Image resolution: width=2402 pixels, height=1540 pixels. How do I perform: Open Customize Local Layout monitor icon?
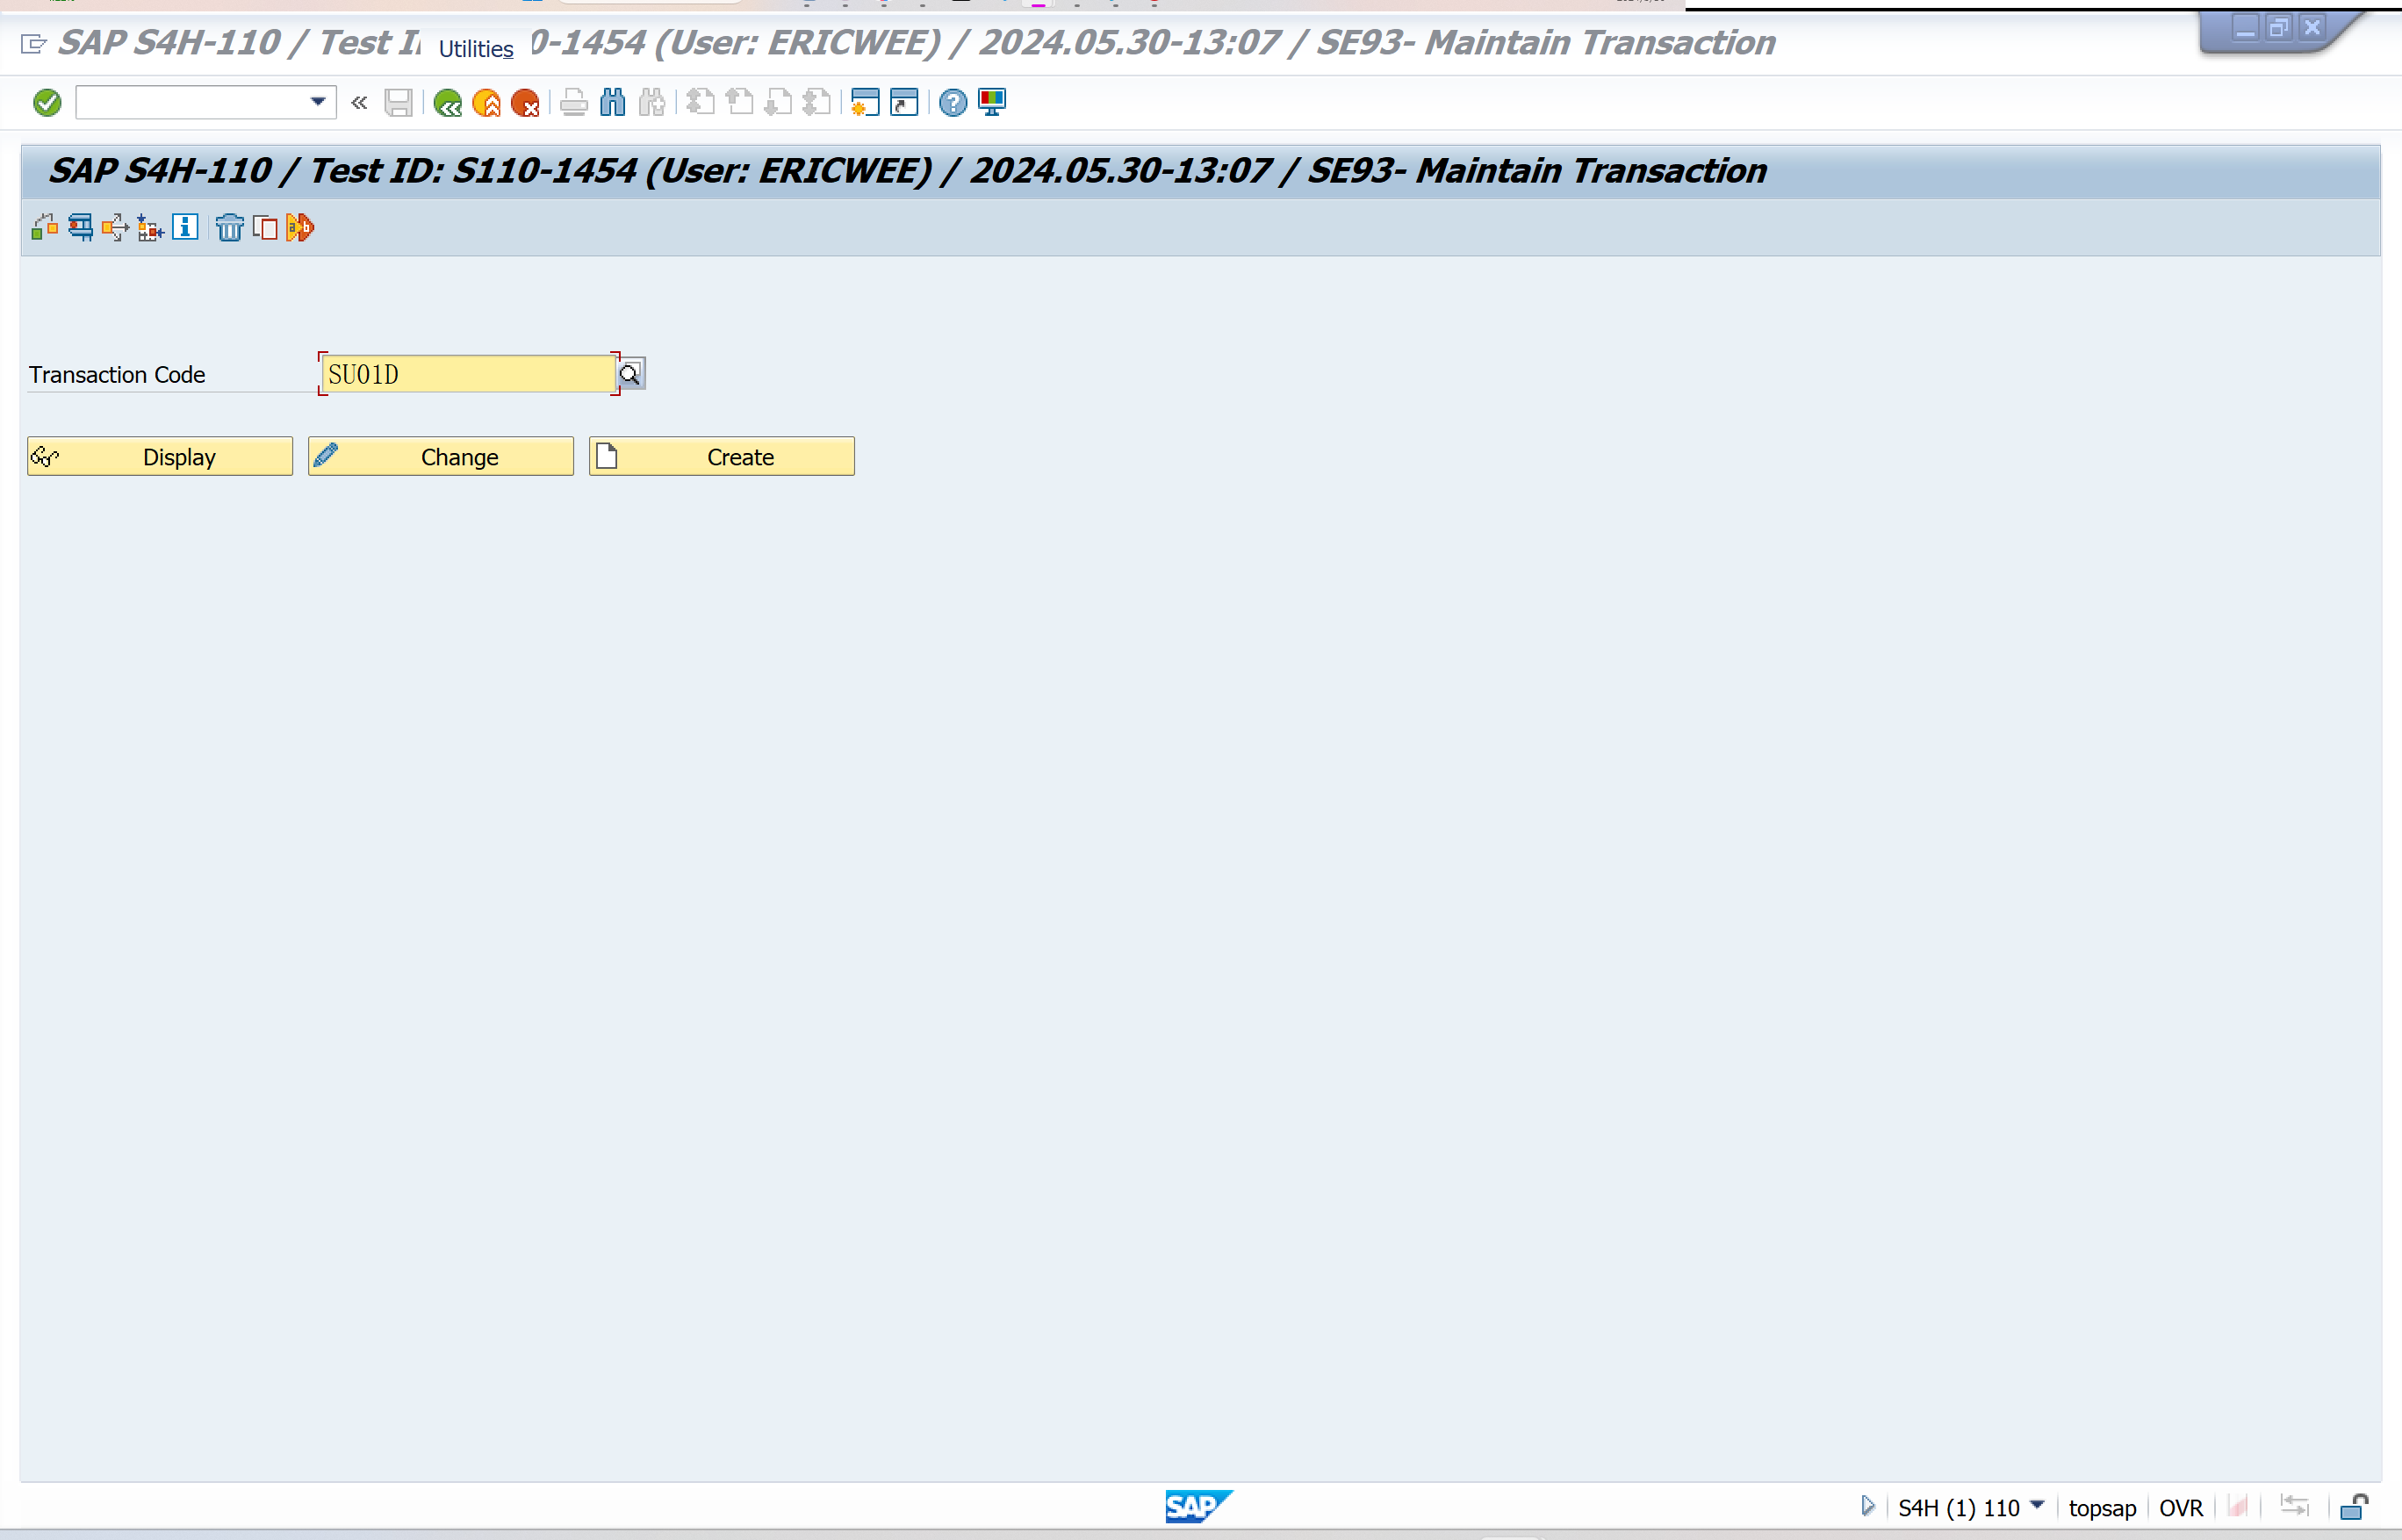pyautogui.click(x=992, y=103)
